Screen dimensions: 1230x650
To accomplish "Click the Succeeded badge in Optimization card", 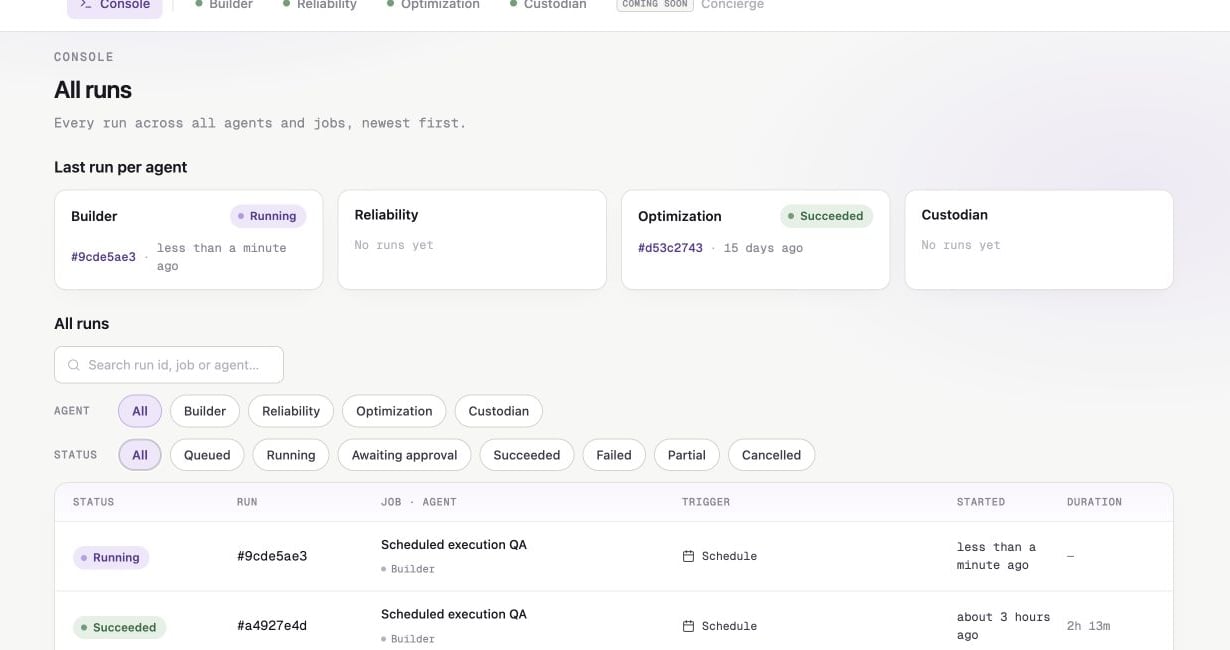I will pos(826,216).
